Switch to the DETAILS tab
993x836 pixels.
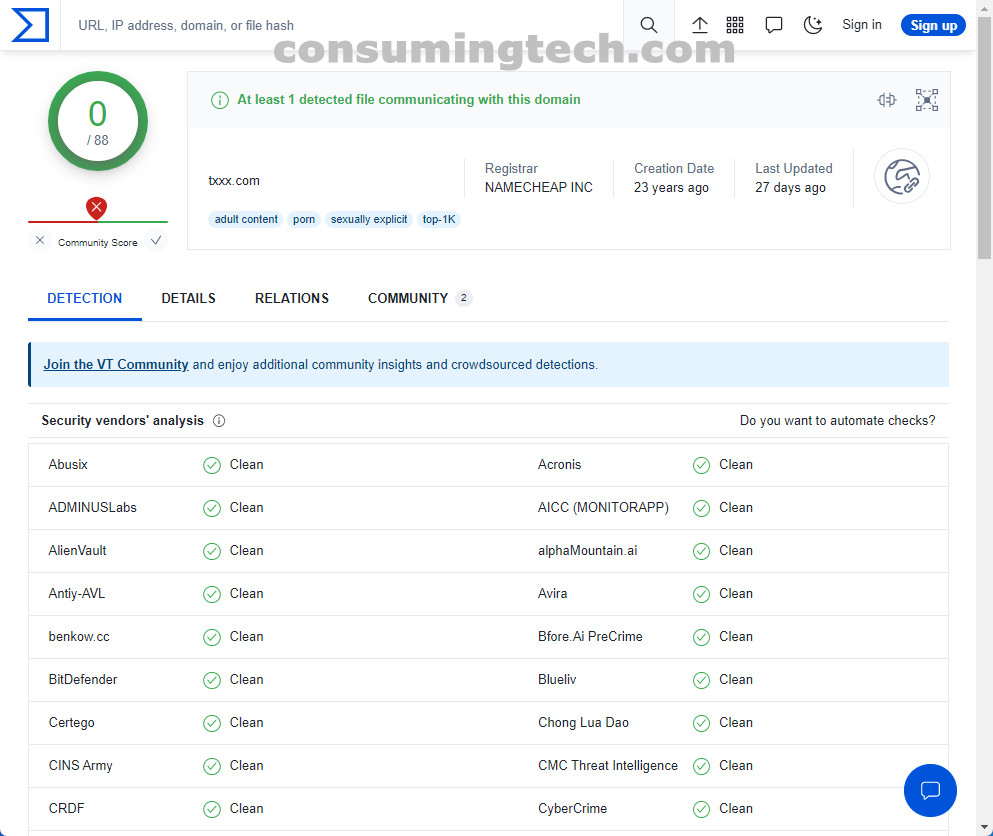click(x=188, y=298)
